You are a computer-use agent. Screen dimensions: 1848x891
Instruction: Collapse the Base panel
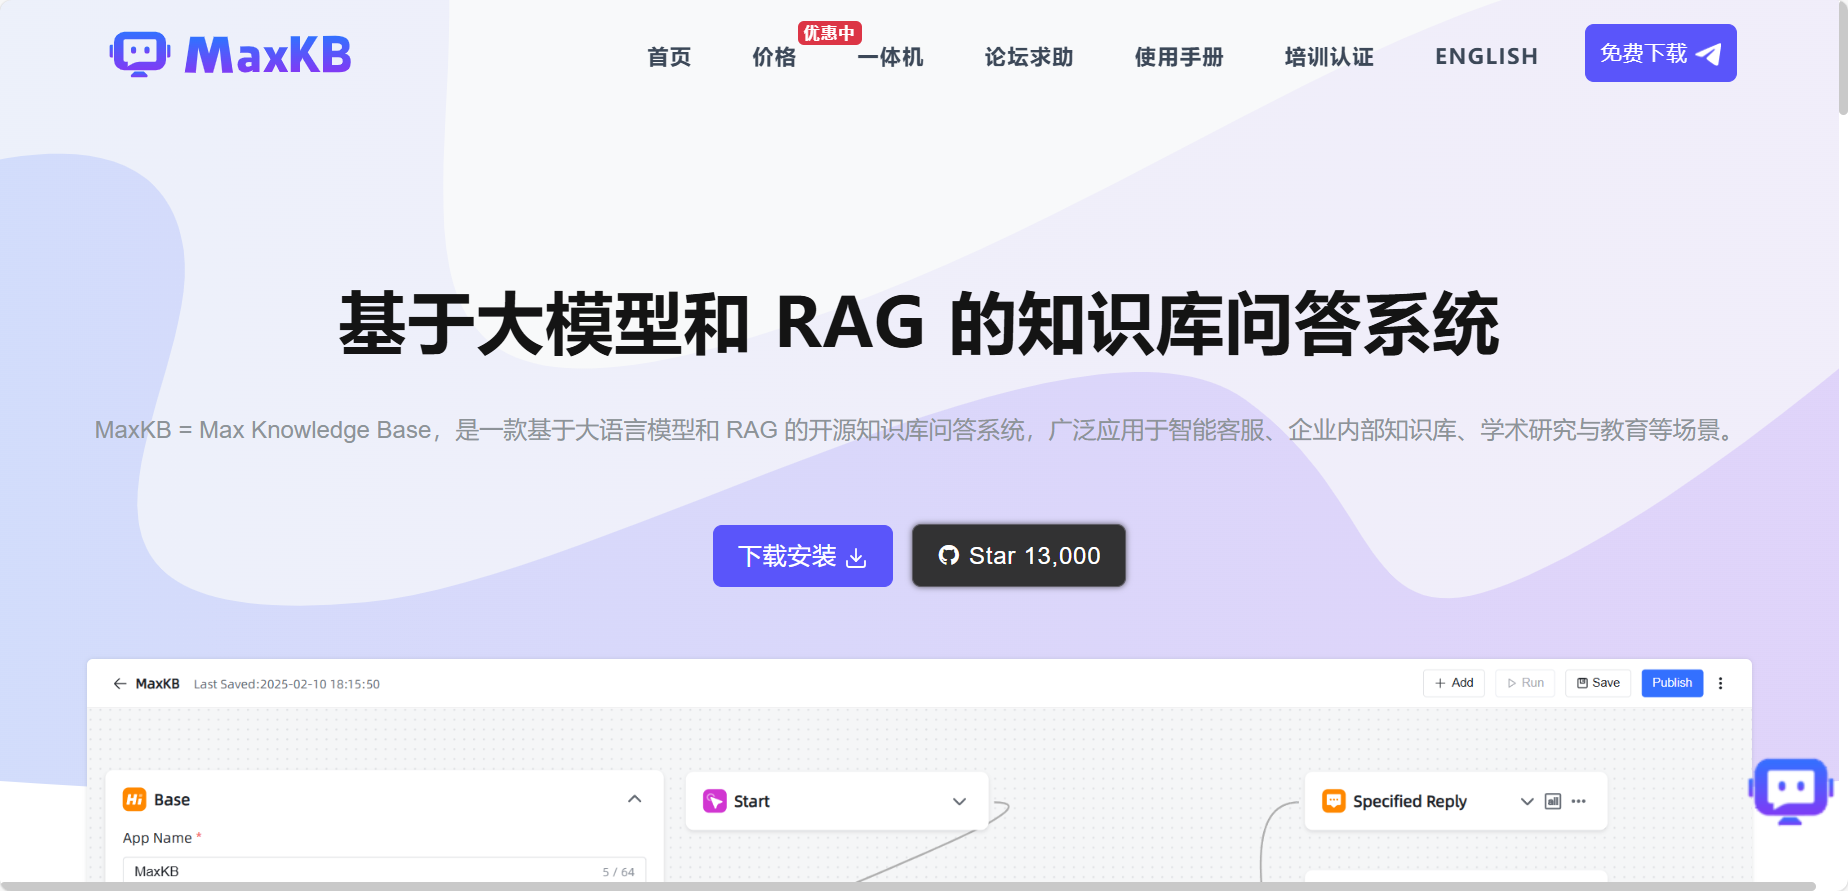click(x=634, y=799)
